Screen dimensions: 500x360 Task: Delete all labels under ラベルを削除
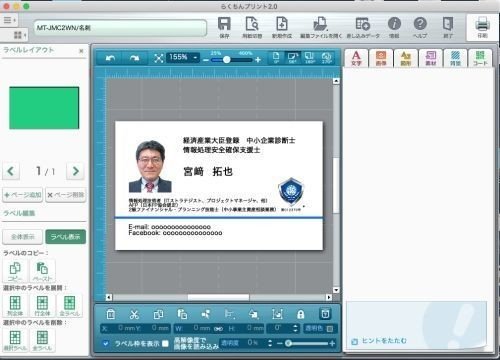pos(42,340)
